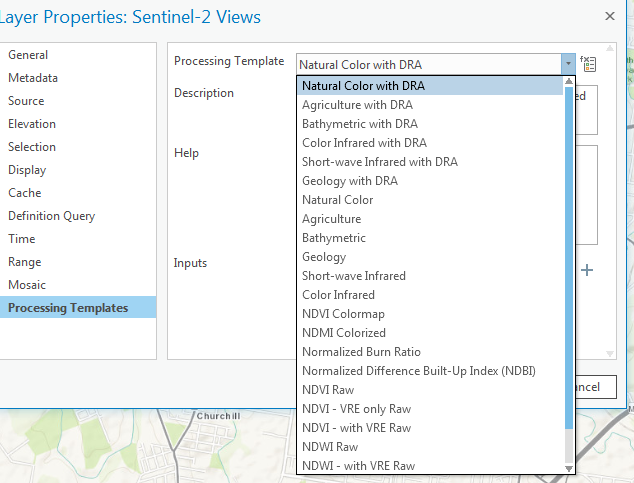Select the Processing Templates page

(x=78, y=307)
